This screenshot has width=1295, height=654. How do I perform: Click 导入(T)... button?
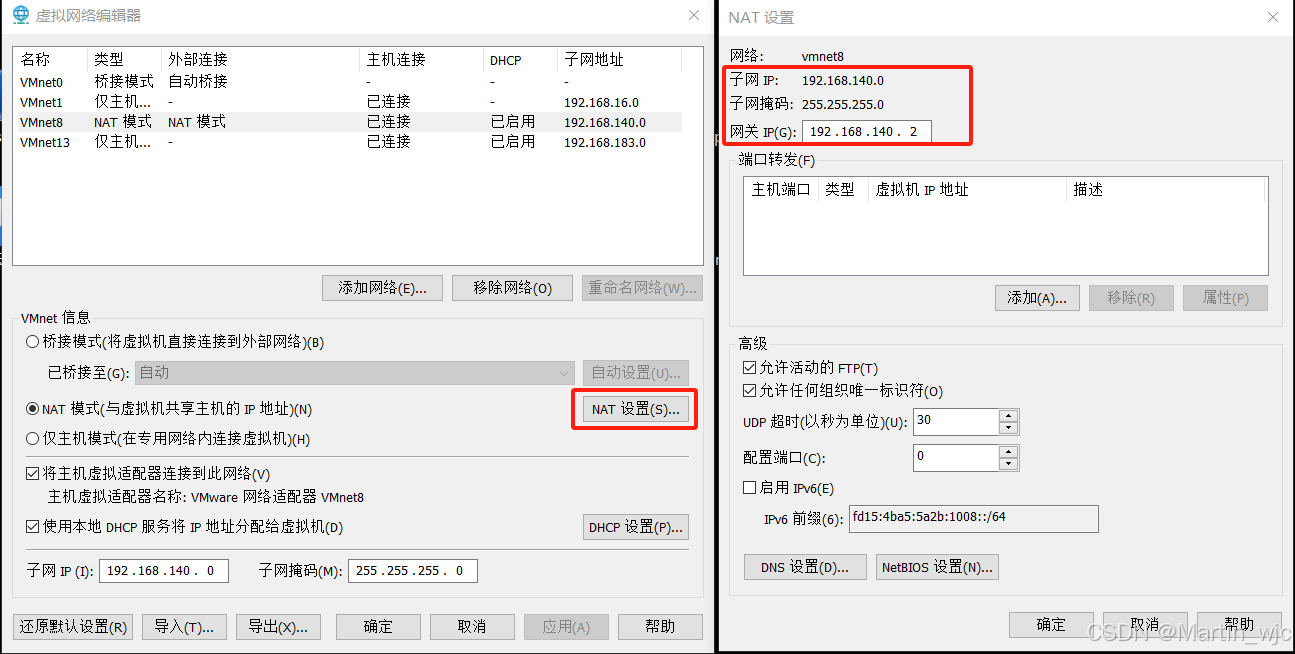click(184, 627)
